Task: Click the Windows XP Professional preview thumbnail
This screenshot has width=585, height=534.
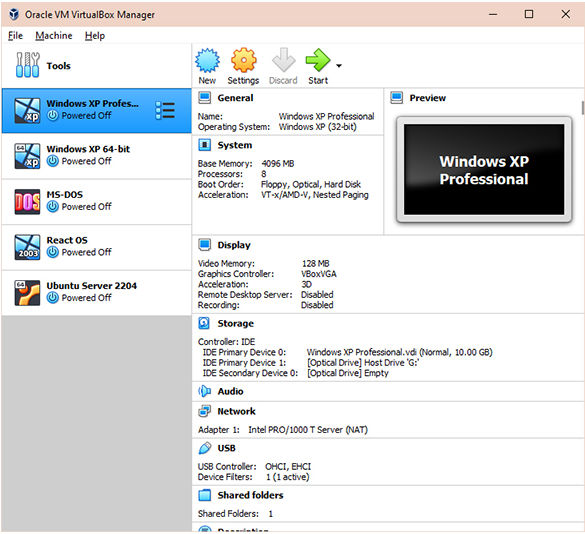Action: click(x=484, y=169)
